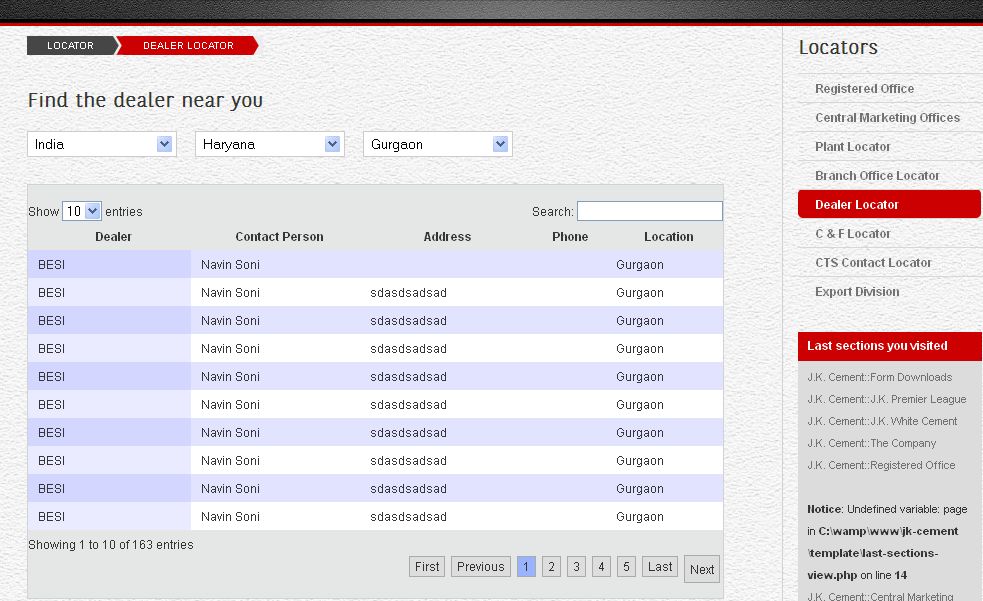
Task: Open the Plant Locator section
Action: [x=852, y=146]
